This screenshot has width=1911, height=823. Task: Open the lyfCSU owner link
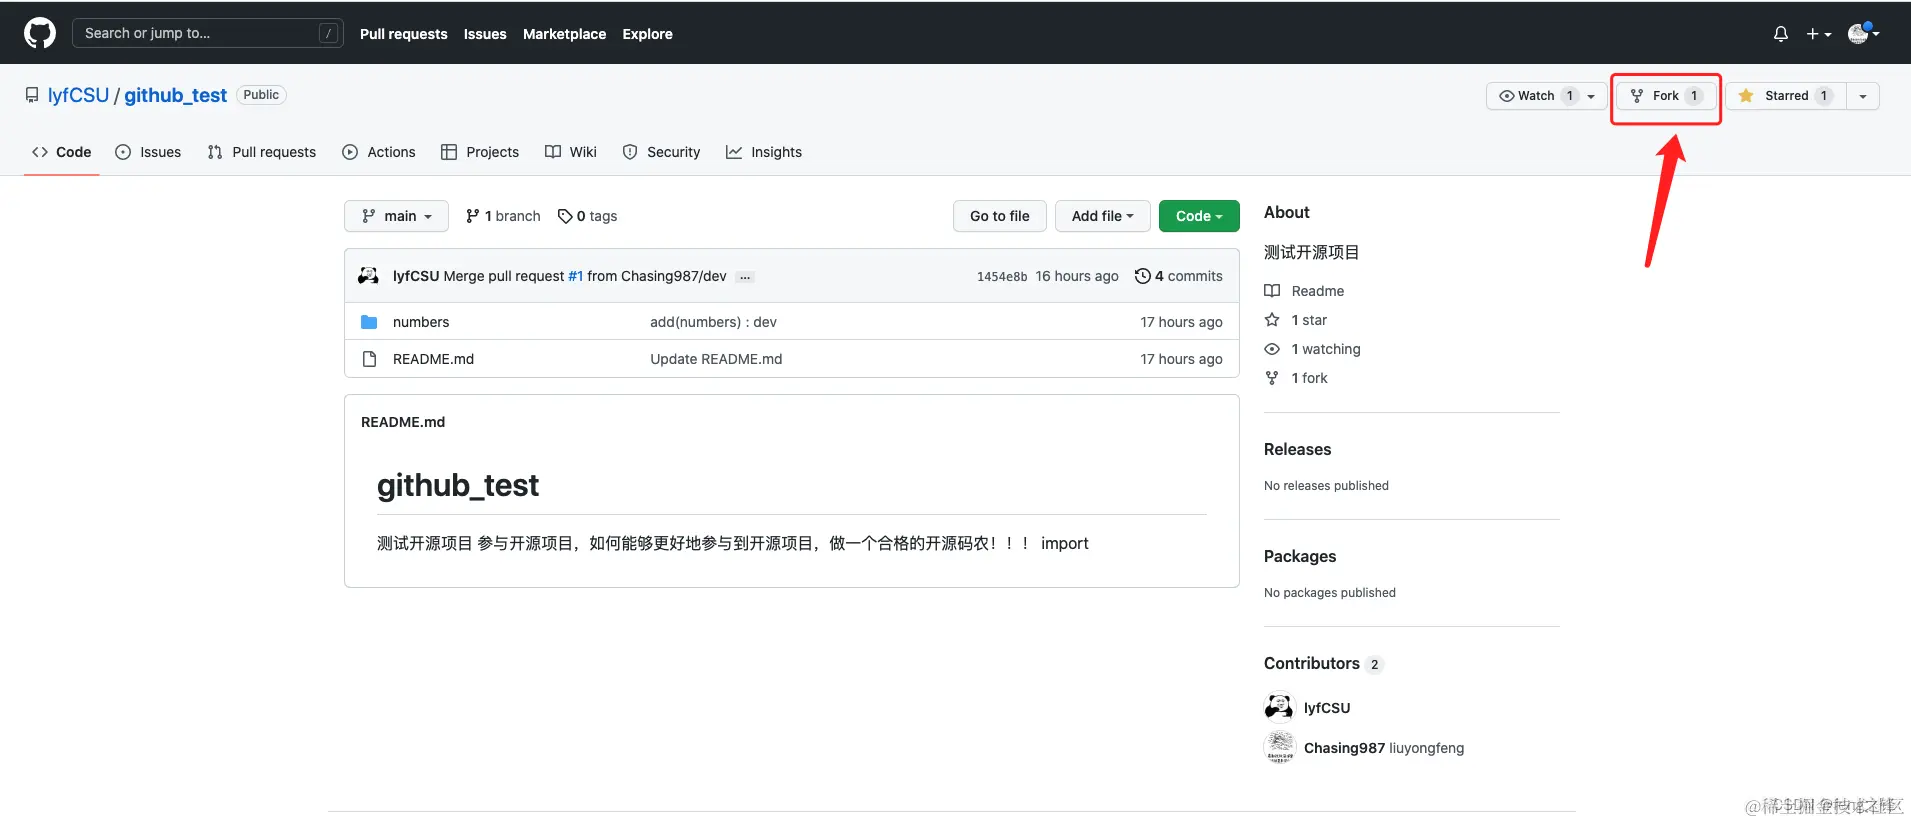tap(78, 95)
